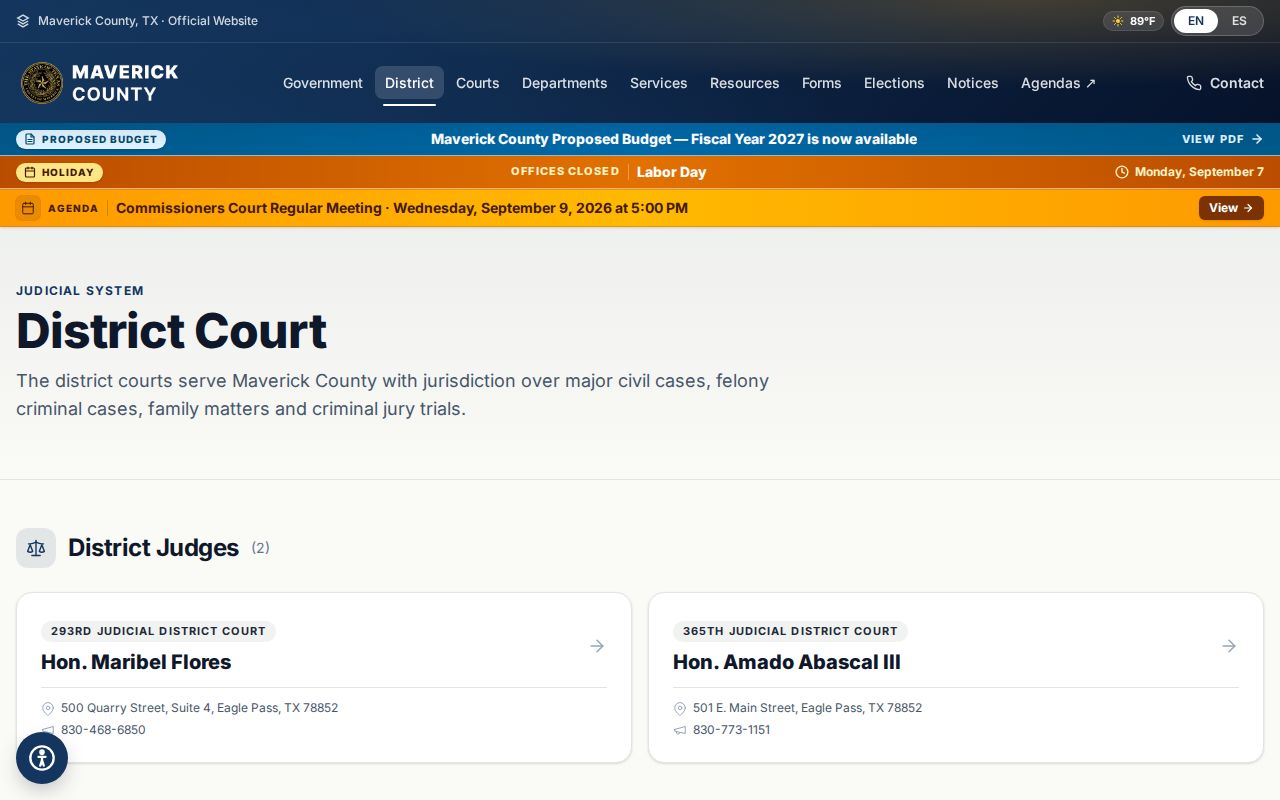Open the Services menu

tap(659, 83)
